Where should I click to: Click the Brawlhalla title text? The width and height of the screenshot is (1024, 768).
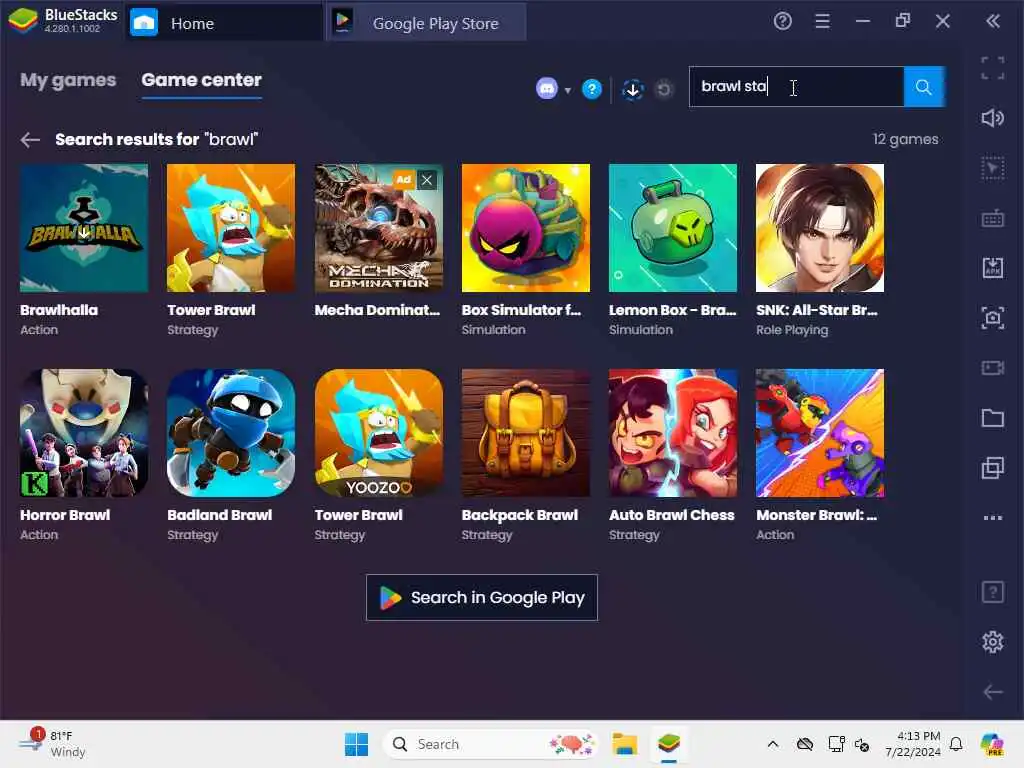coord(59,310)
